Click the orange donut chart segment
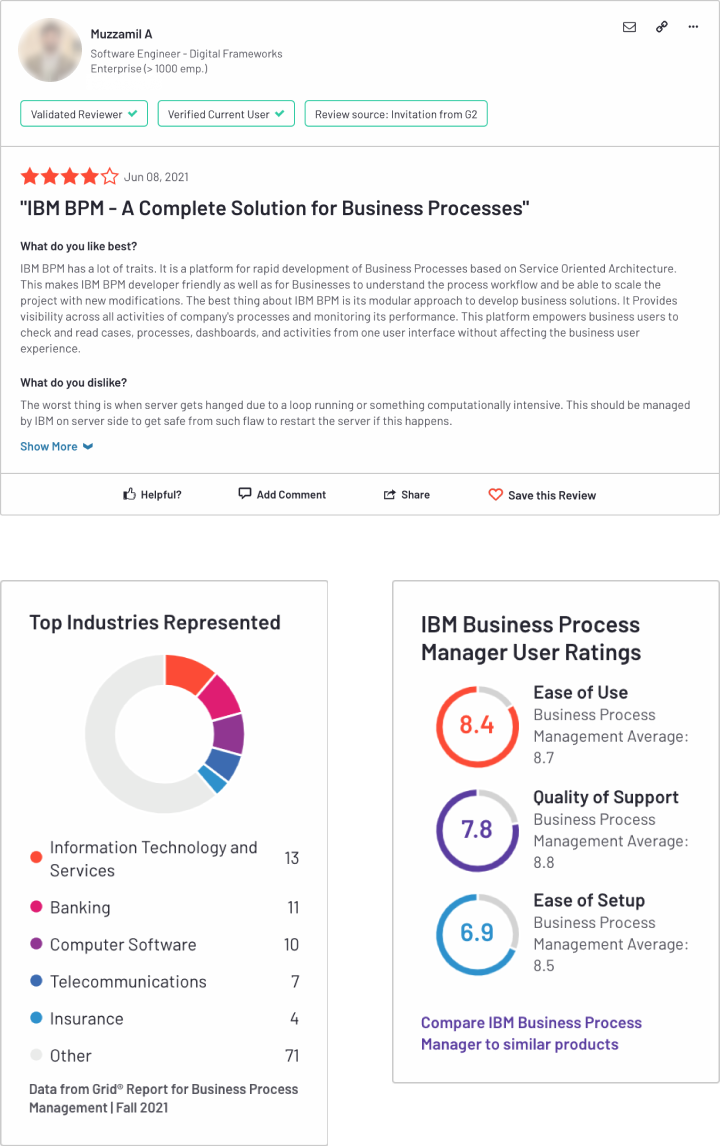The image size is (720, 1146). [188, 672]
